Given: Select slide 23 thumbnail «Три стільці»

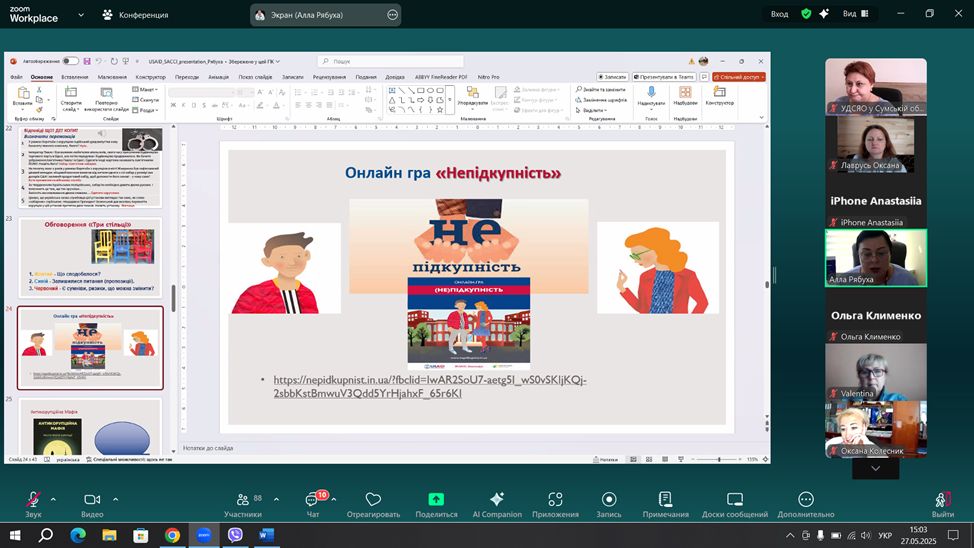Looking at the screenshot, I should tap(90, 257).
